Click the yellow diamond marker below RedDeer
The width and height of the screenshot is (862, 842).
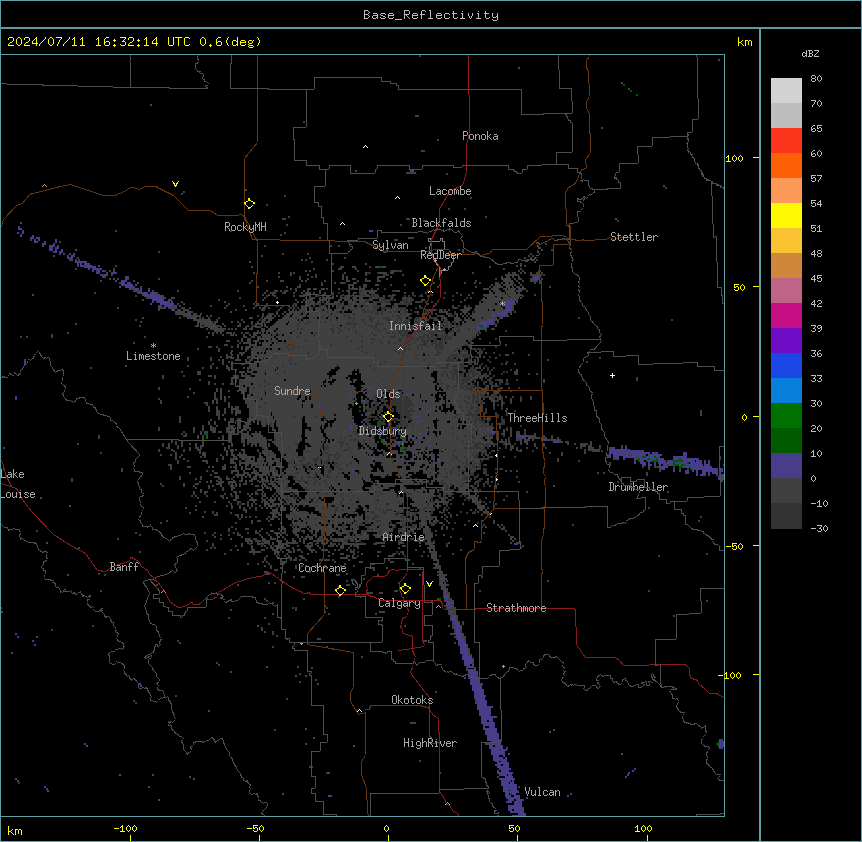coord(425,281)
